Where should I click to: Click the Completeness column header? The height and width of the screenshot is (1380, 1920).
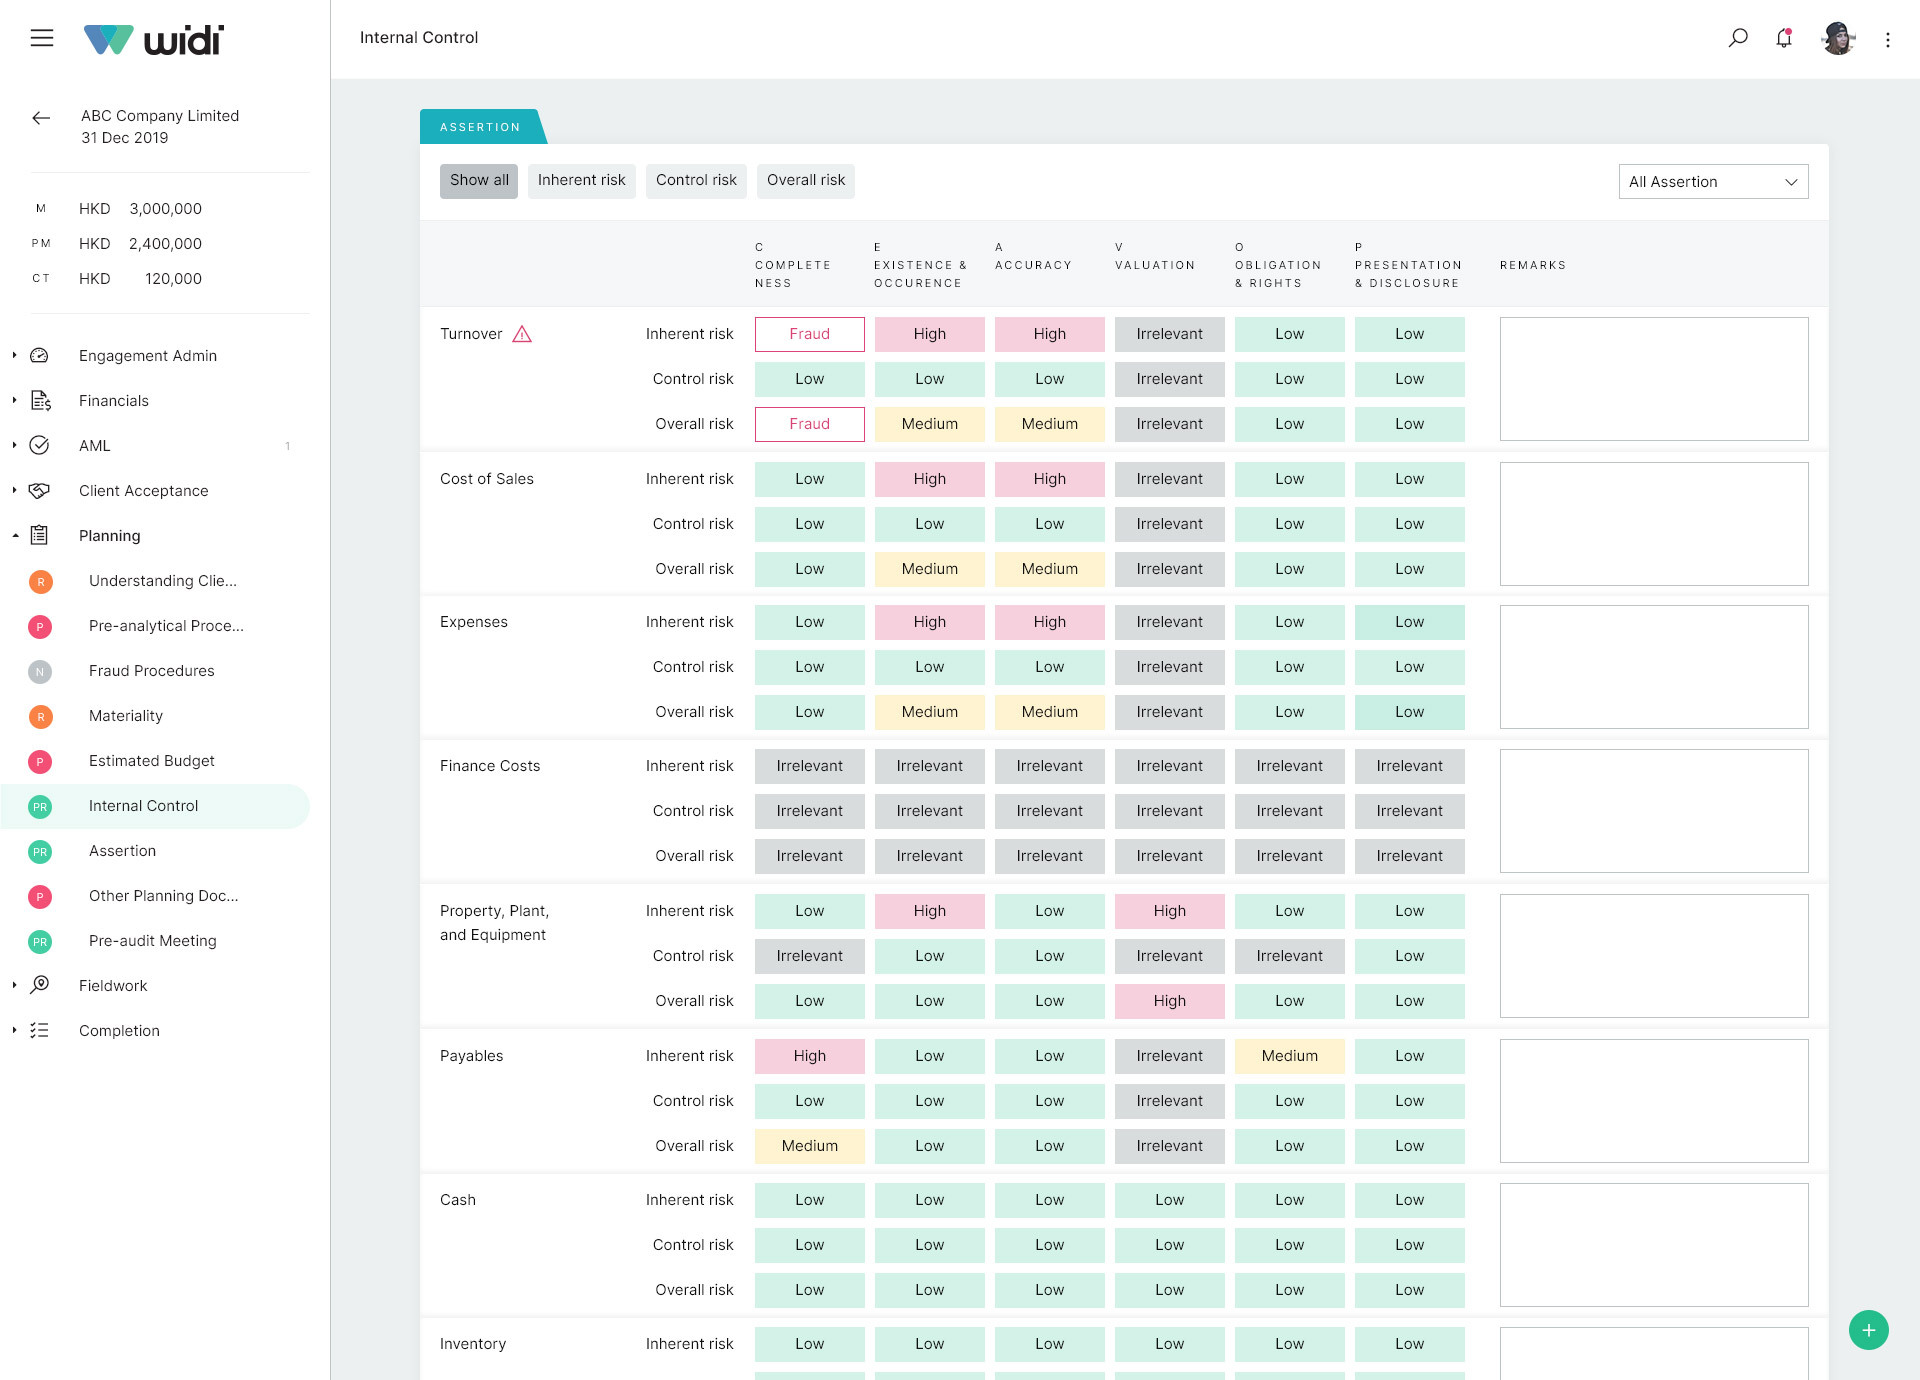click(x=793, y=265)
